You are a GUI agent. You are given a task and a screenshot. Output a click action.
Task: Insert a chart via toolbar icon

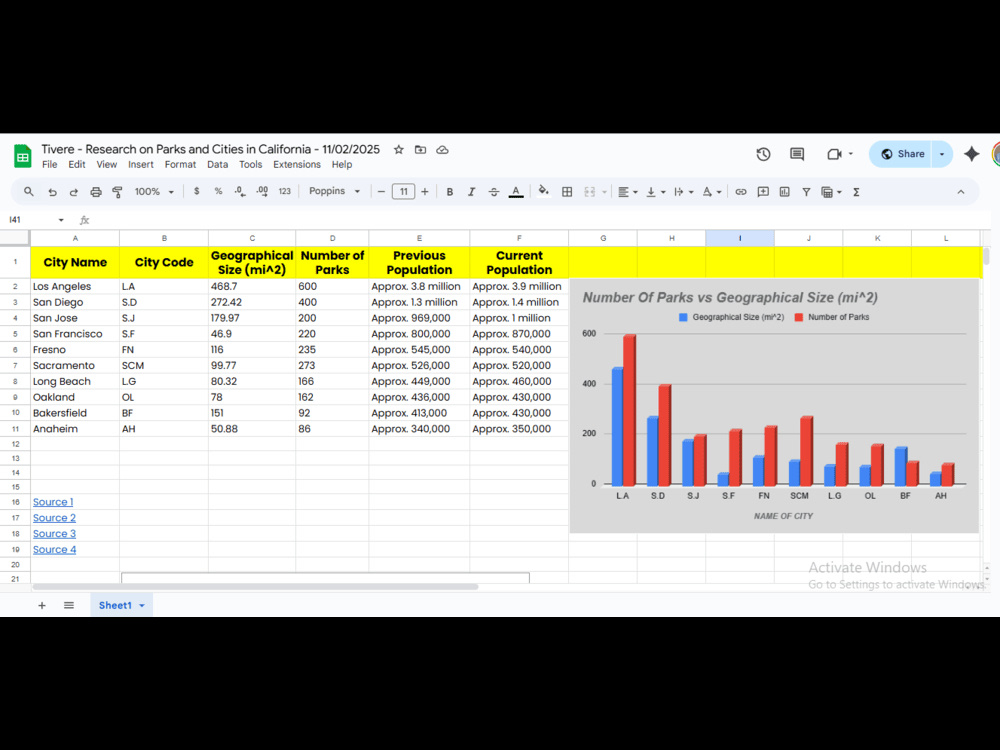click(x=784, y=191)
